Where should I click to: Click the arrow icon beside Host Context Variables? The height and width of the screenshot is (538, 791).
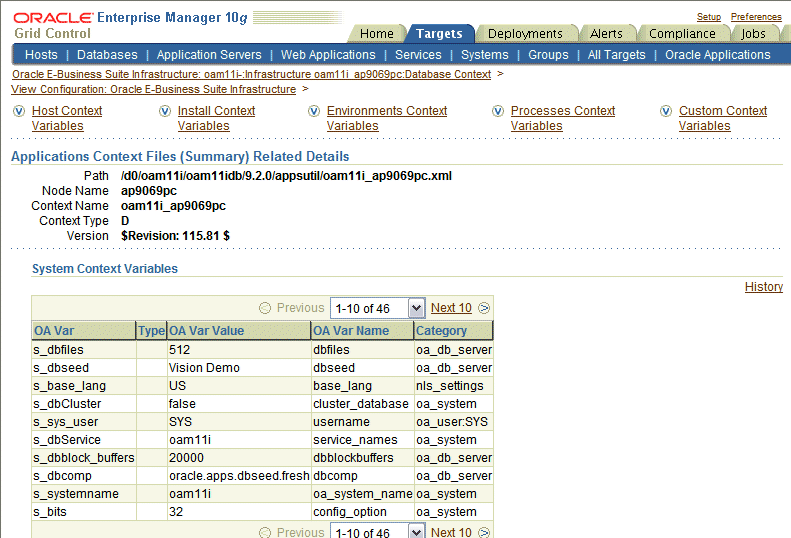[19, 111]
